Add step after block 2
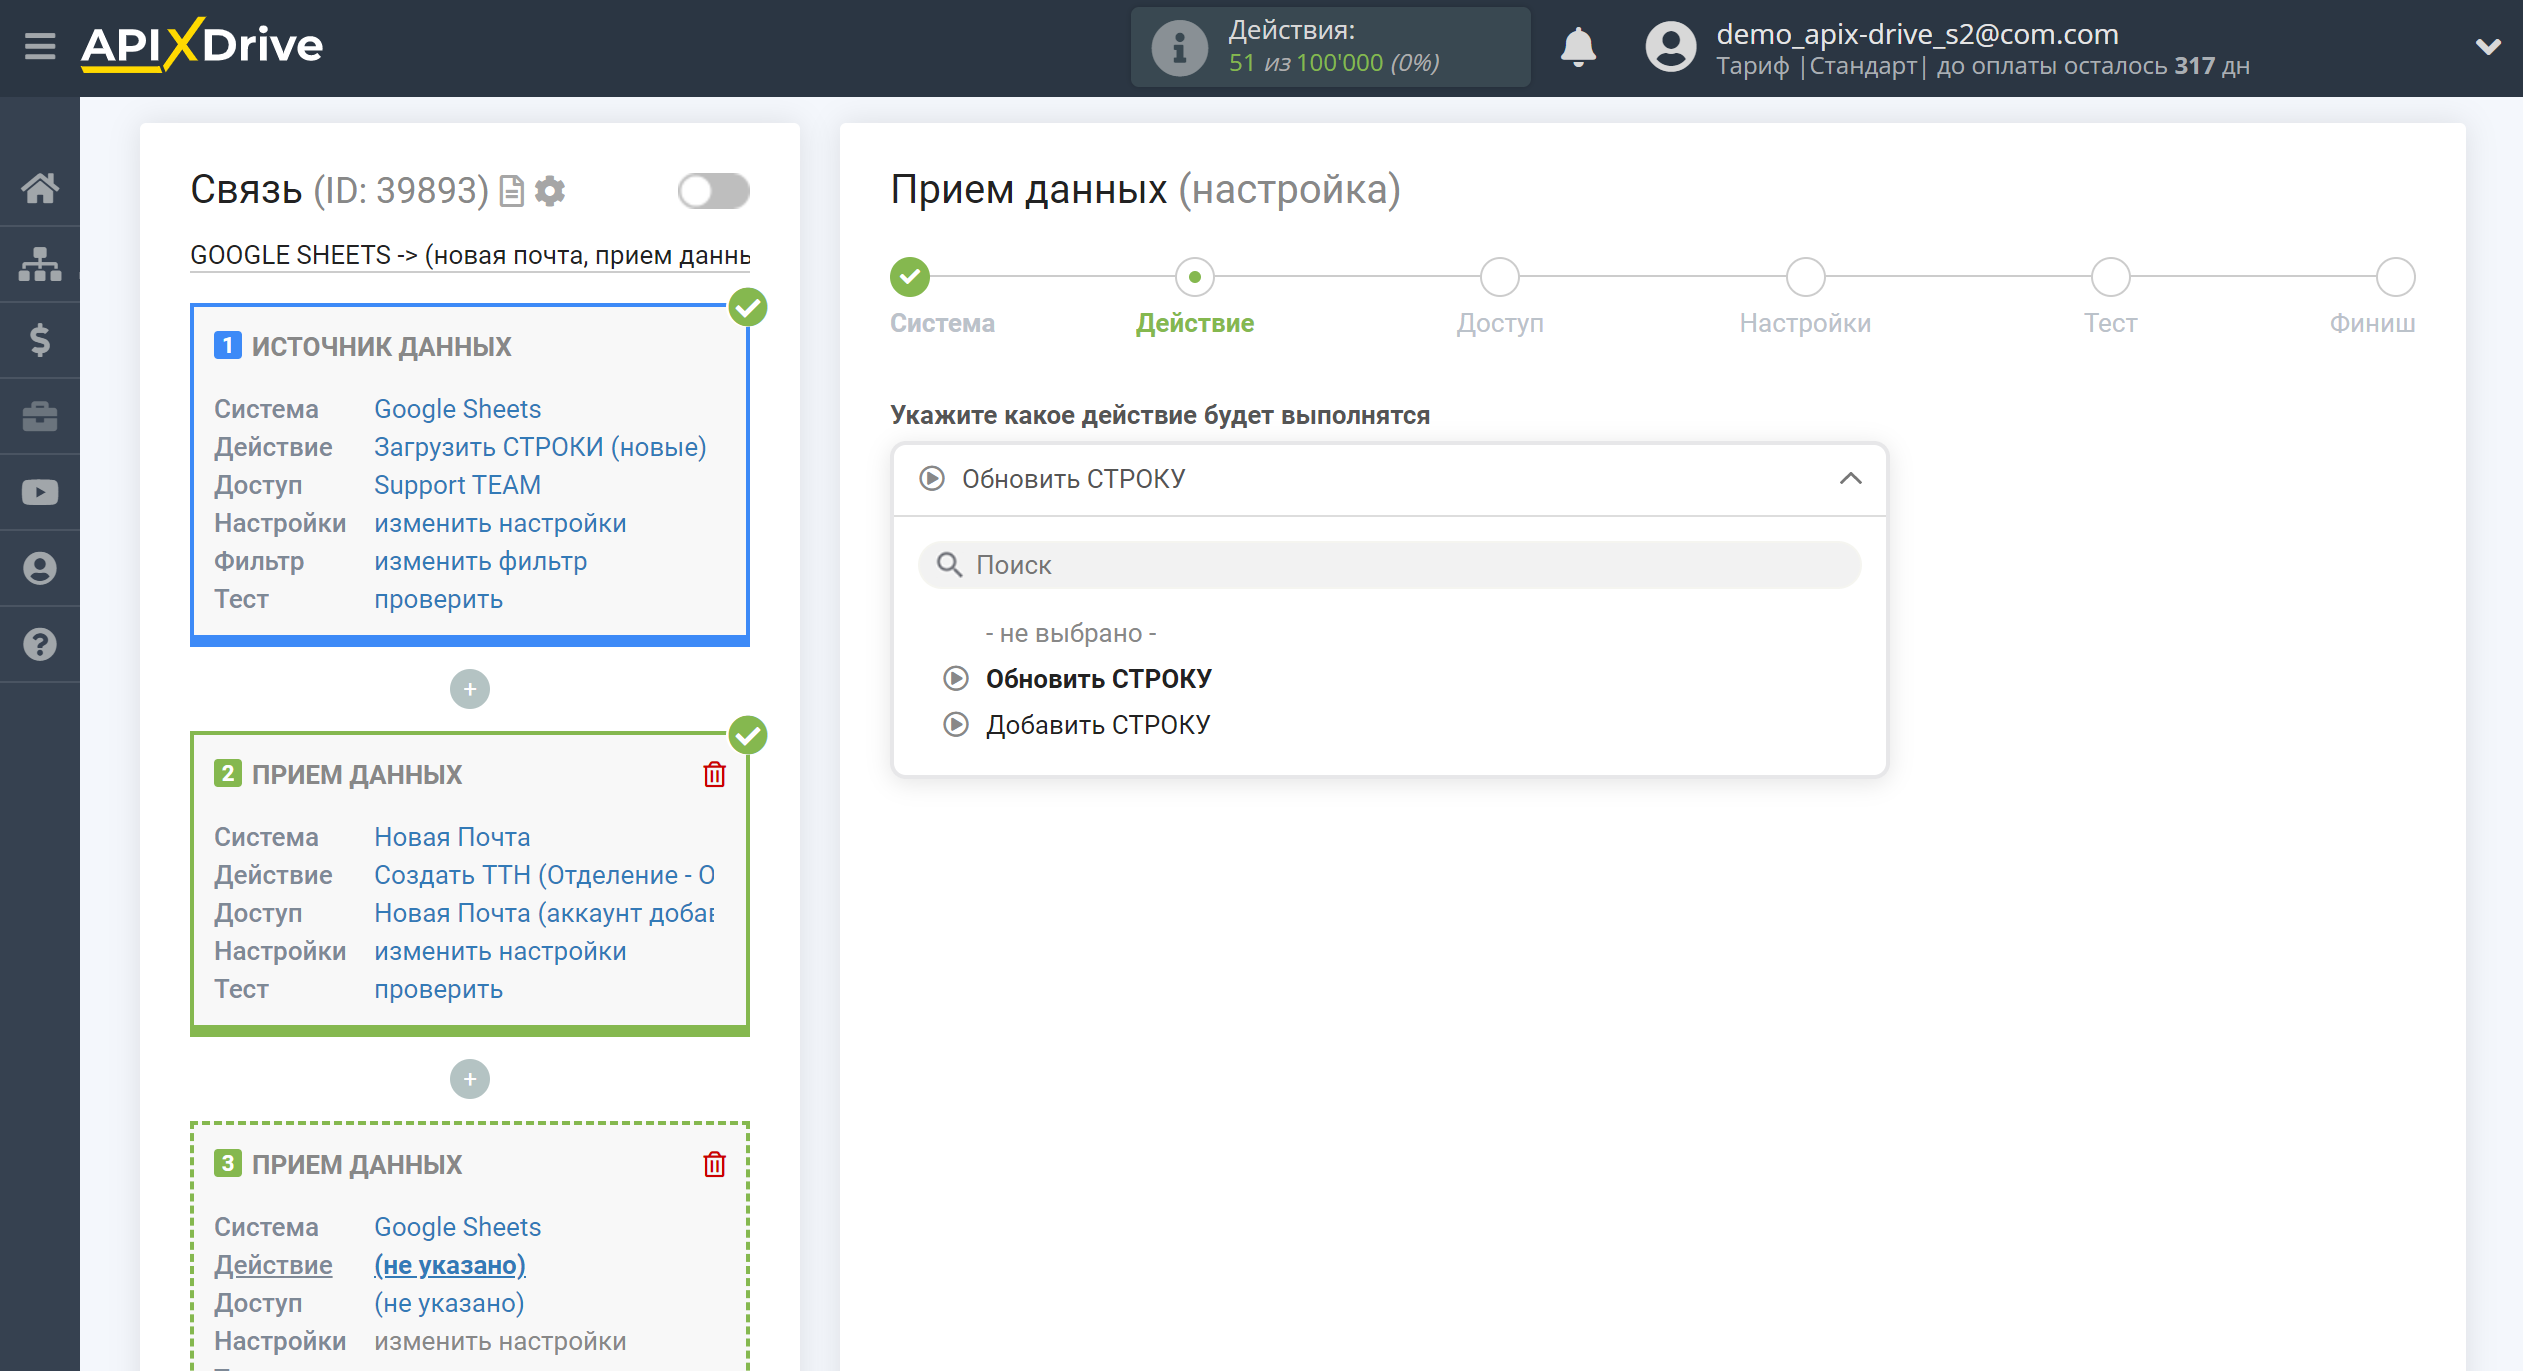 (x=470, y=1079)
